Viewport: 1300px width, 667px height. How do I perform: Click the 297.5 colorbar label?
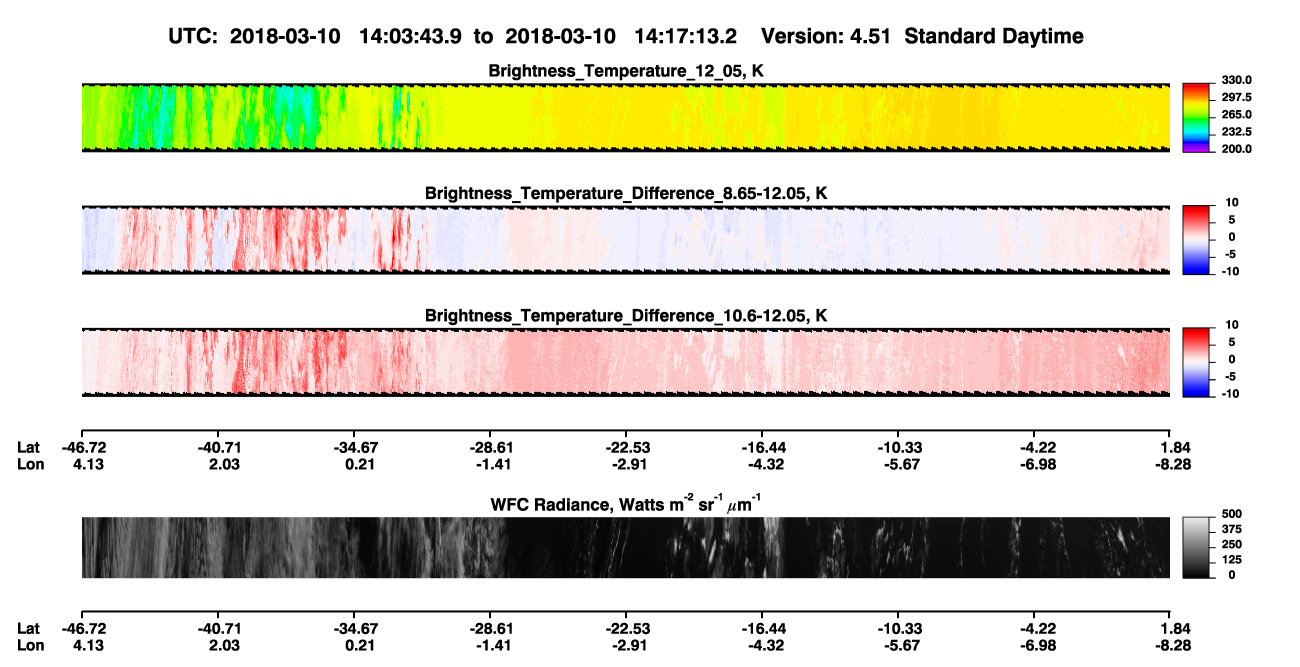click(1235, 97)
